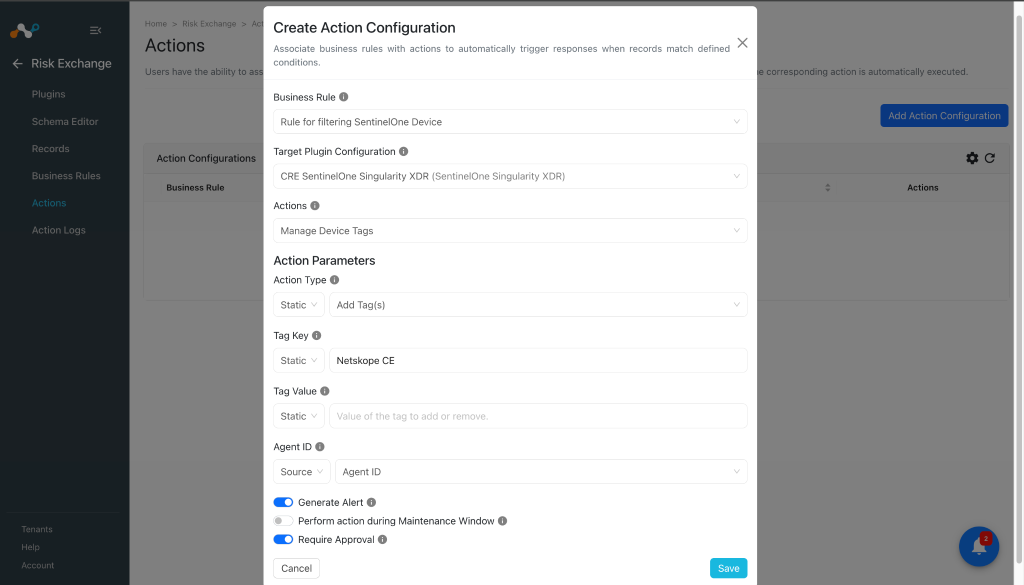Disable the Generate Alert toggle
The height and width of the screenshot is (585, 1024).
point(283,503)
